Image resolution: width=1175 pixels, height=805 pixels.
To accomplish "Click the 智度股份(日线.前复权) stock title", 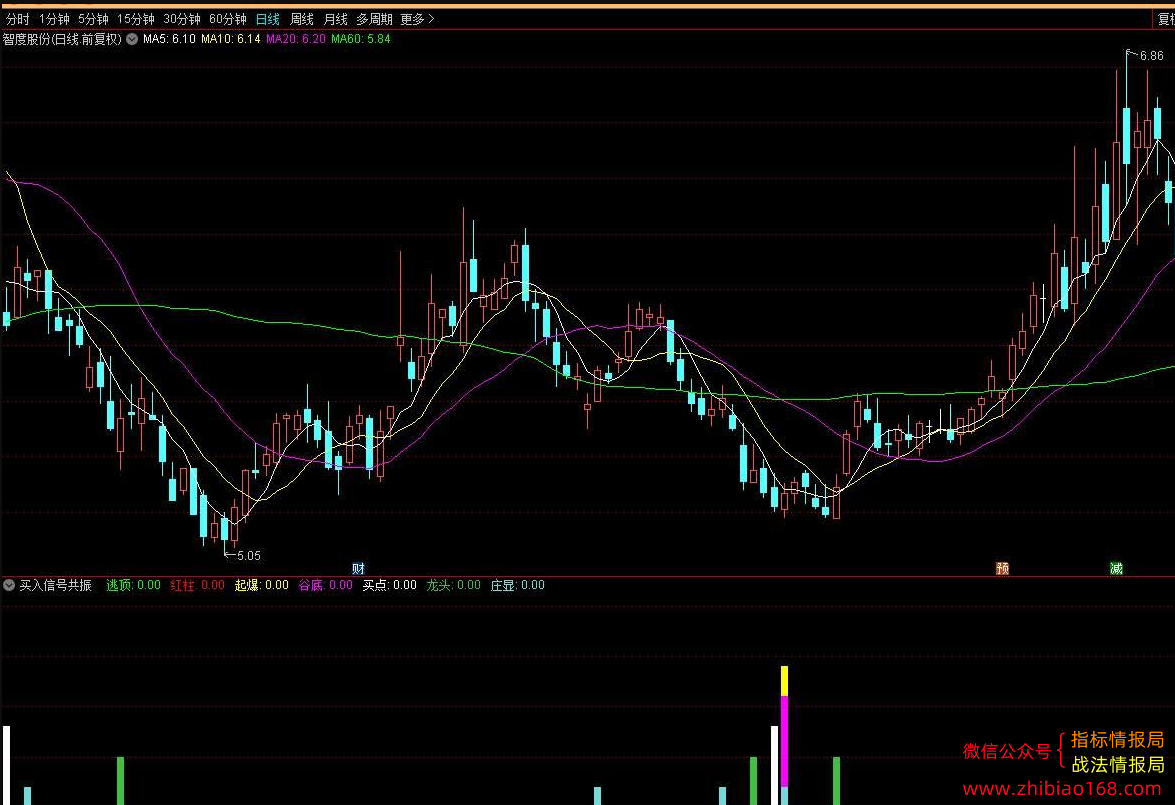I will (x=62, y=39).
